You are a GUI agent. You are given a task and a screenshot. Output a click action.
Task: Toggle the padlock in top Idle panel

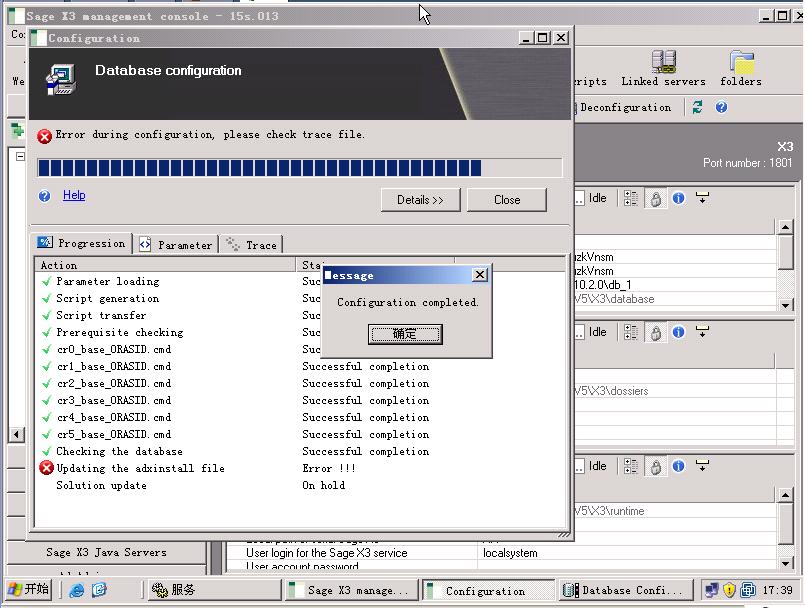pos(655,199)
